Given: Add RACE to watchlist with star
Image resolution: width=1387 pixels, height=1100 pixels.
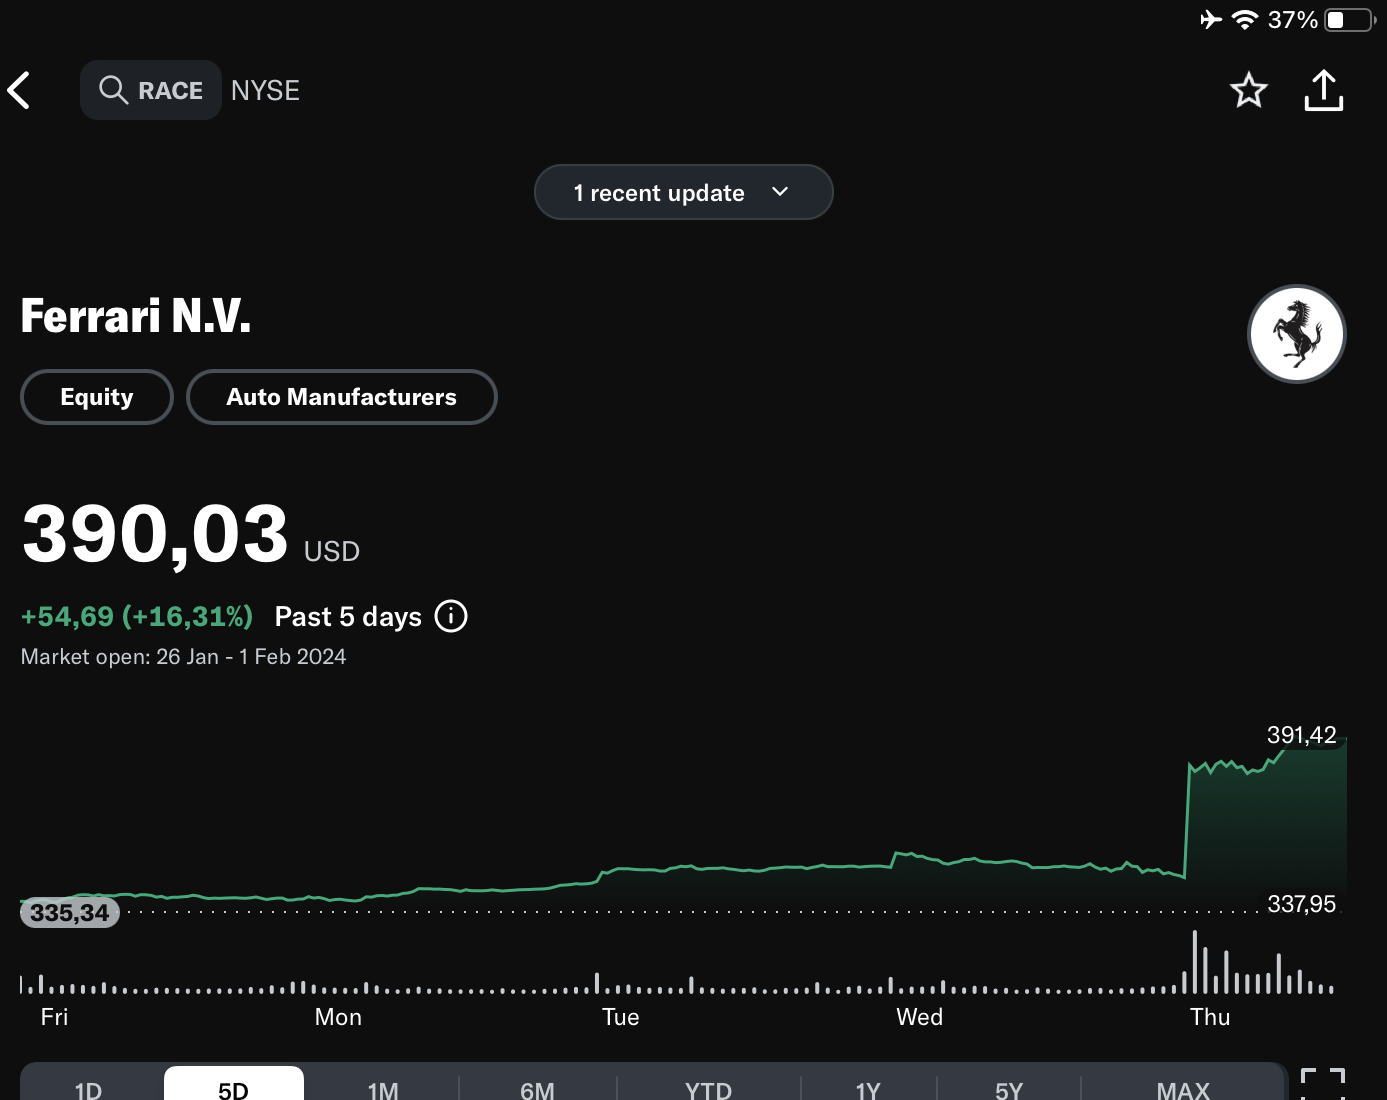Looking at the screenshot, I should pos(1248,90).
